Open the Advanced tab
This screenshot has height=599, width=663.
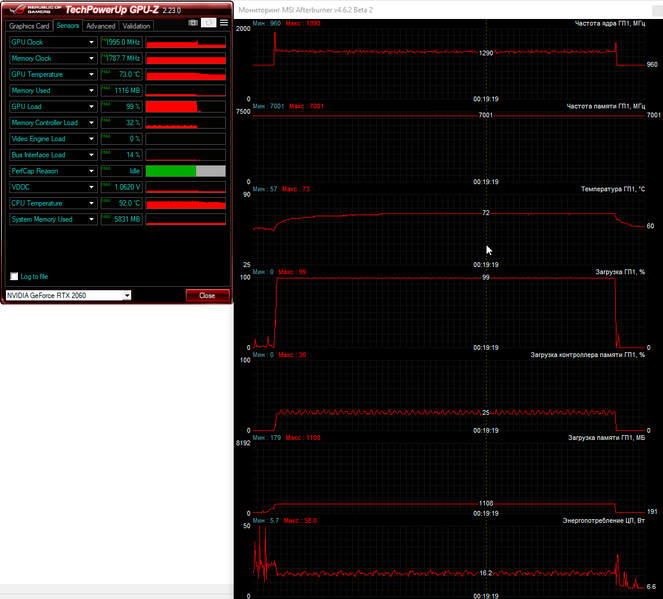101,26
